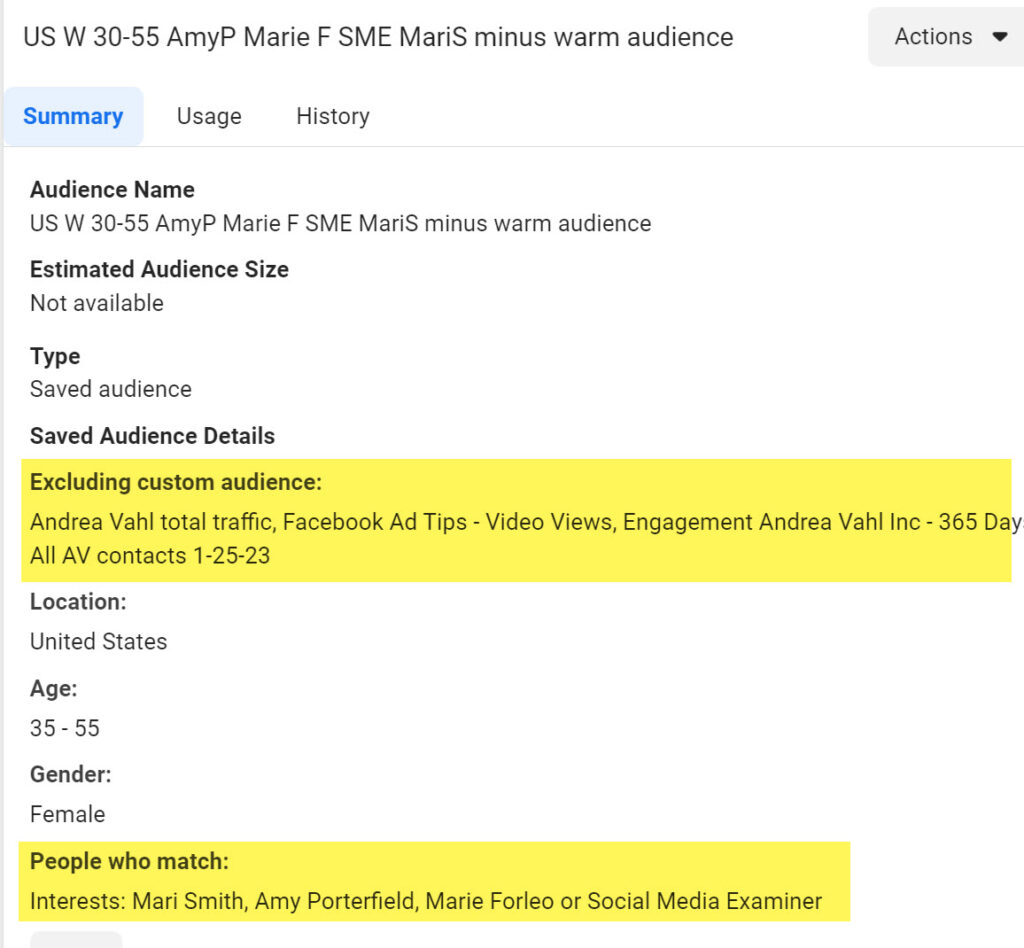
Task: Select the Type label
Action: (55, 356)
